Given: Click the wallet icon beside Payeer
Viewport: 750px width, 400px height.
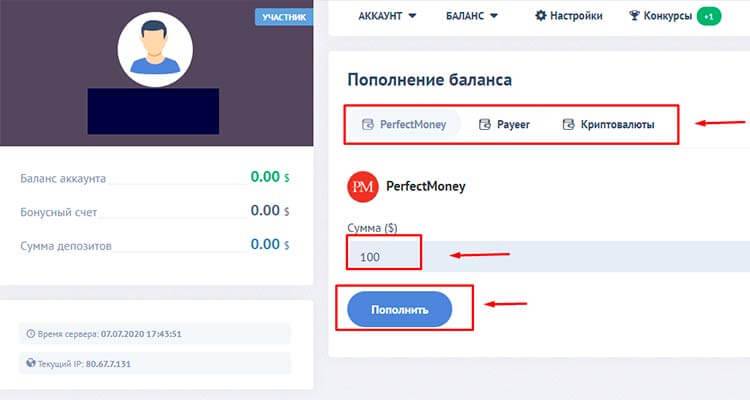Looking at the screenshot, I should [x=485, y=124].
